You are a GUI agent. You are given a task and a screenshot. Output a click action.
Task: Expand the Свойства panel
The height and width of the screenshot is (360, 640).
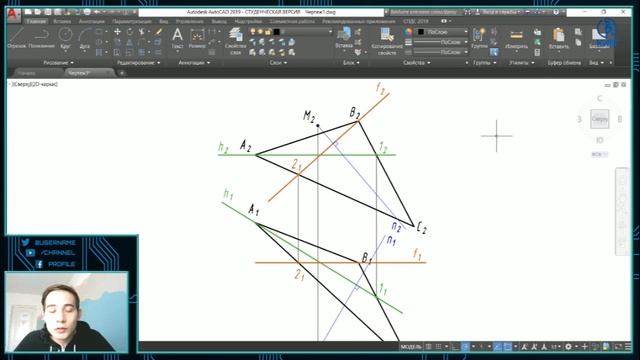tap(416, 63)
